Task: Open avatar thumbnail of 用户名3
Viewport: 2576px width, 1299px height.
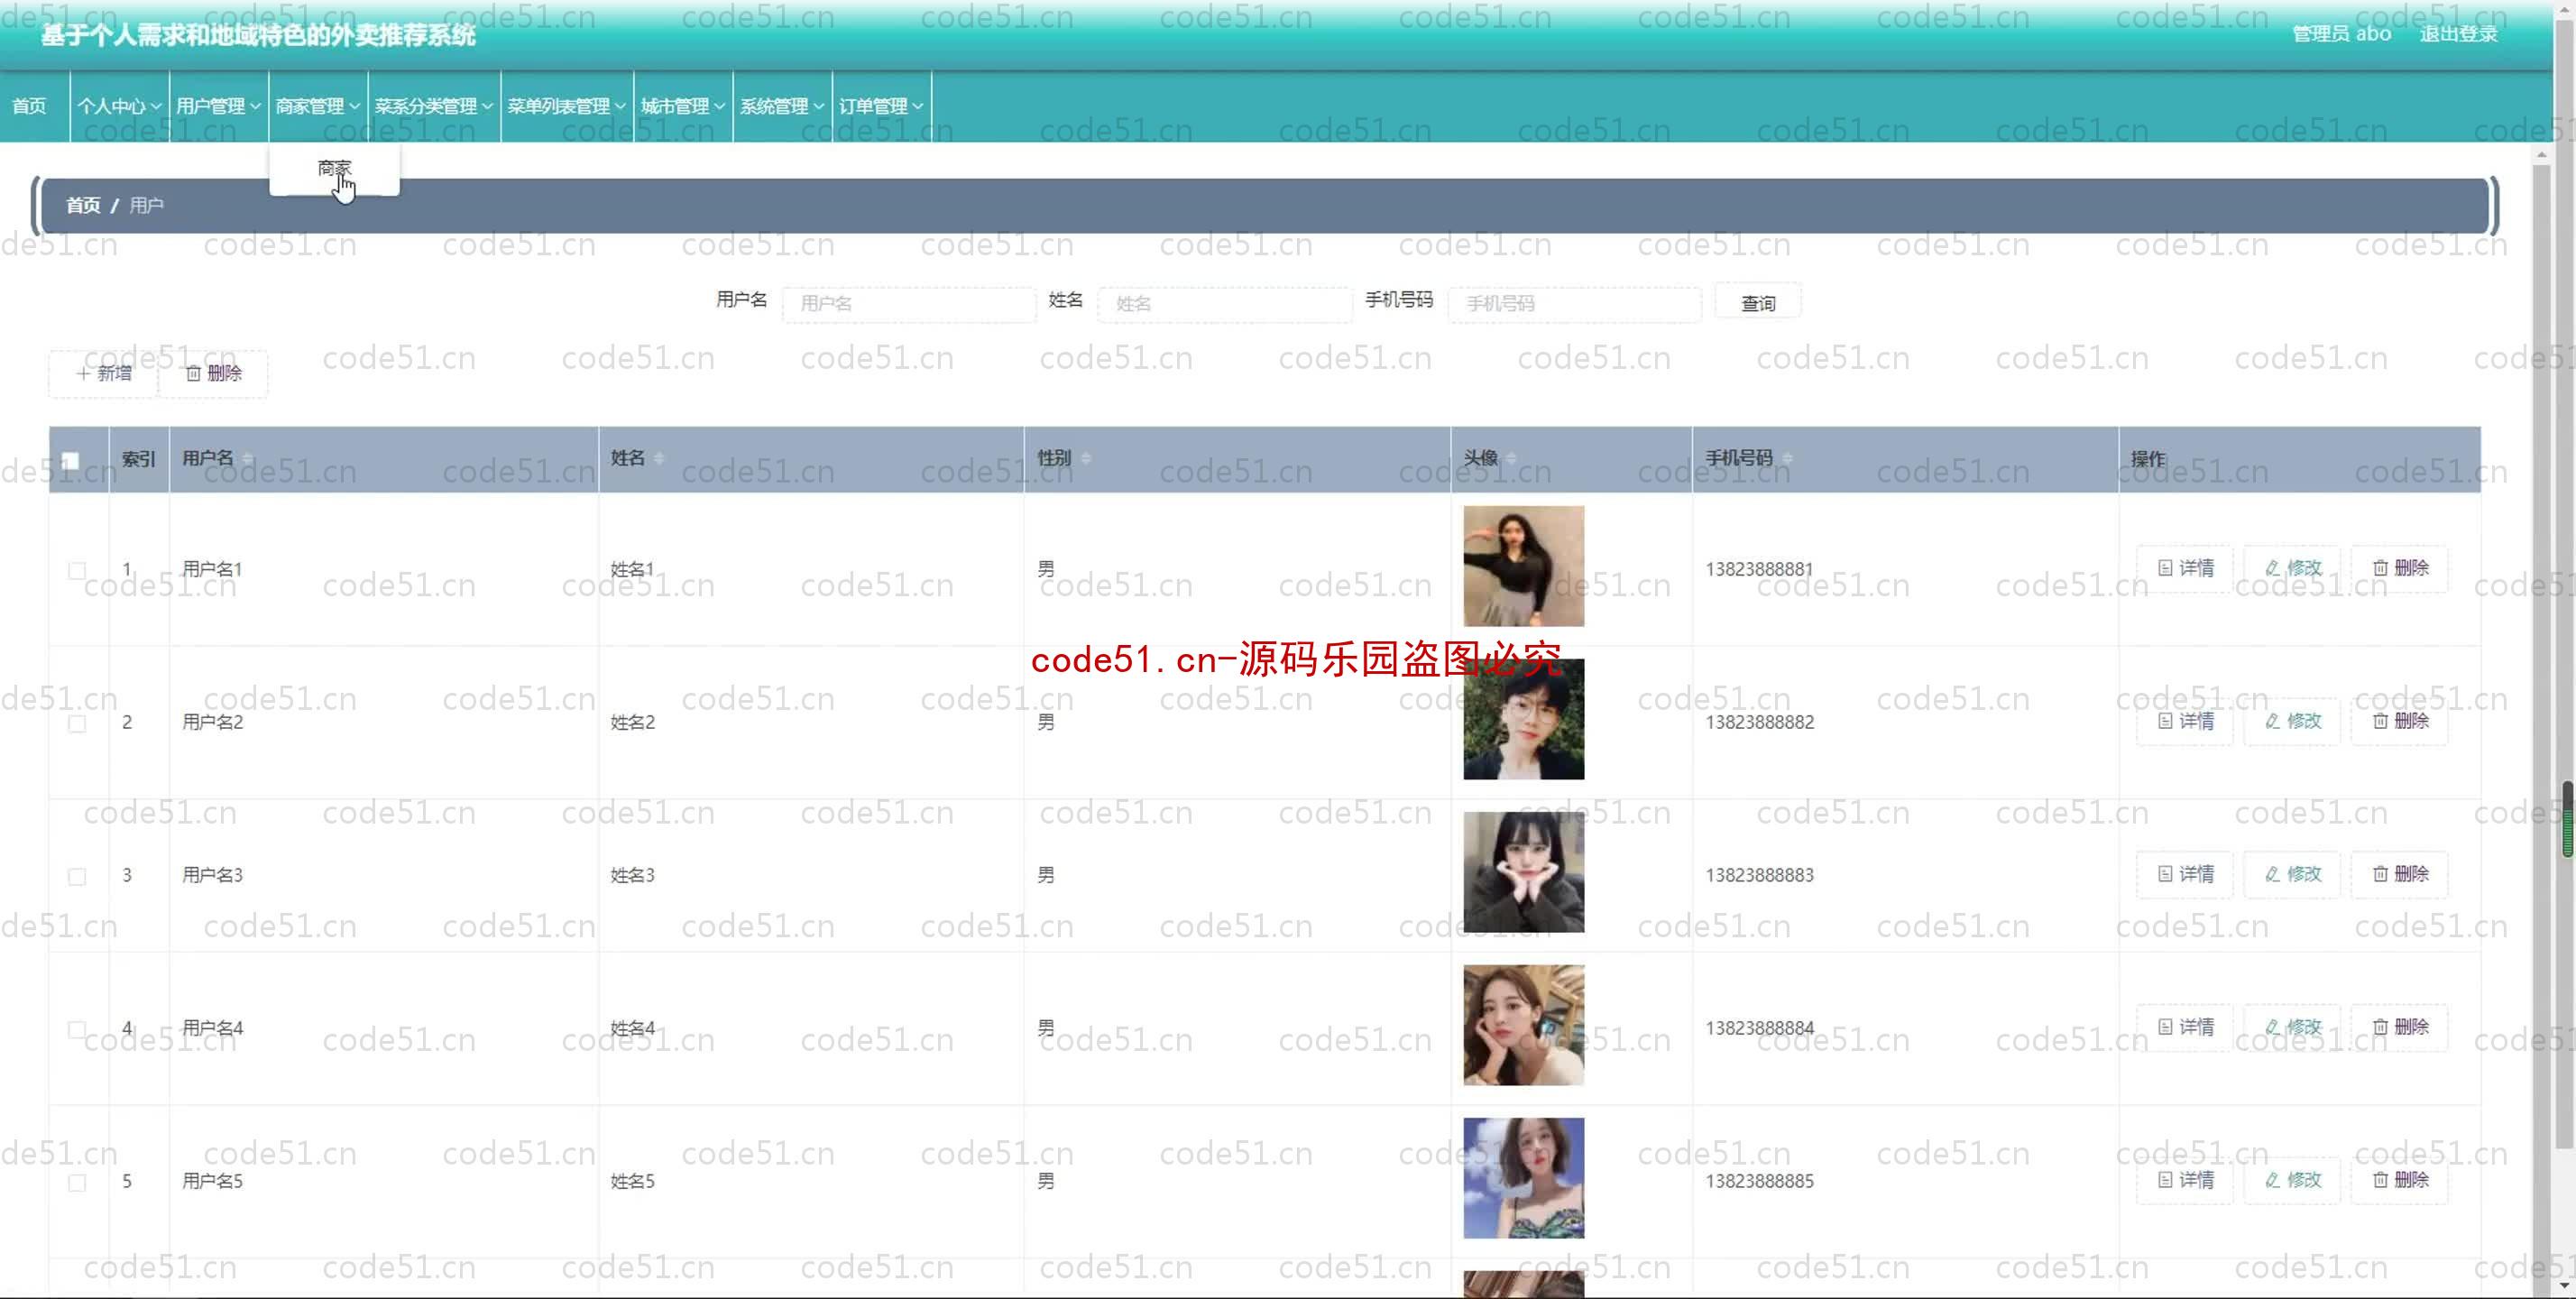Action: (x=1523, y=872)
